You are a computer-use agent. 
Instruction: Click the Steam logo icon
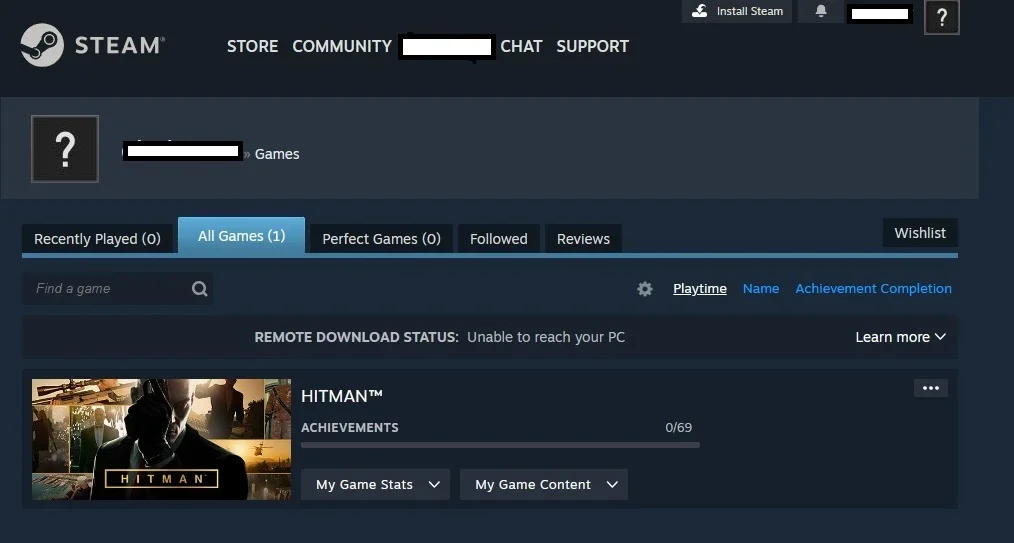[42, 45]
